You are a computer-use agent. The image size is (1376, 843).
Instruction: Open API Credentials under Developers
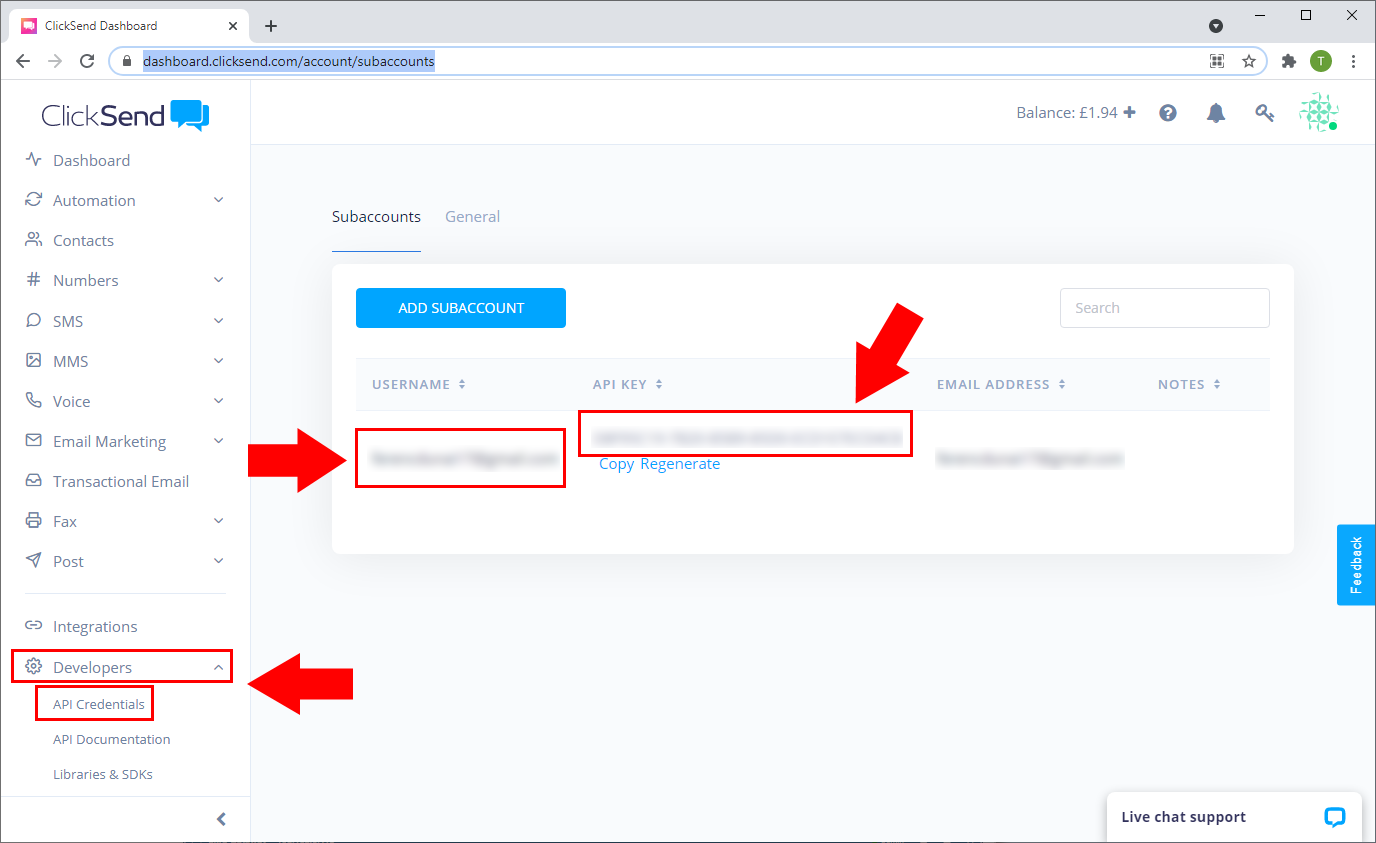point(99,704)
